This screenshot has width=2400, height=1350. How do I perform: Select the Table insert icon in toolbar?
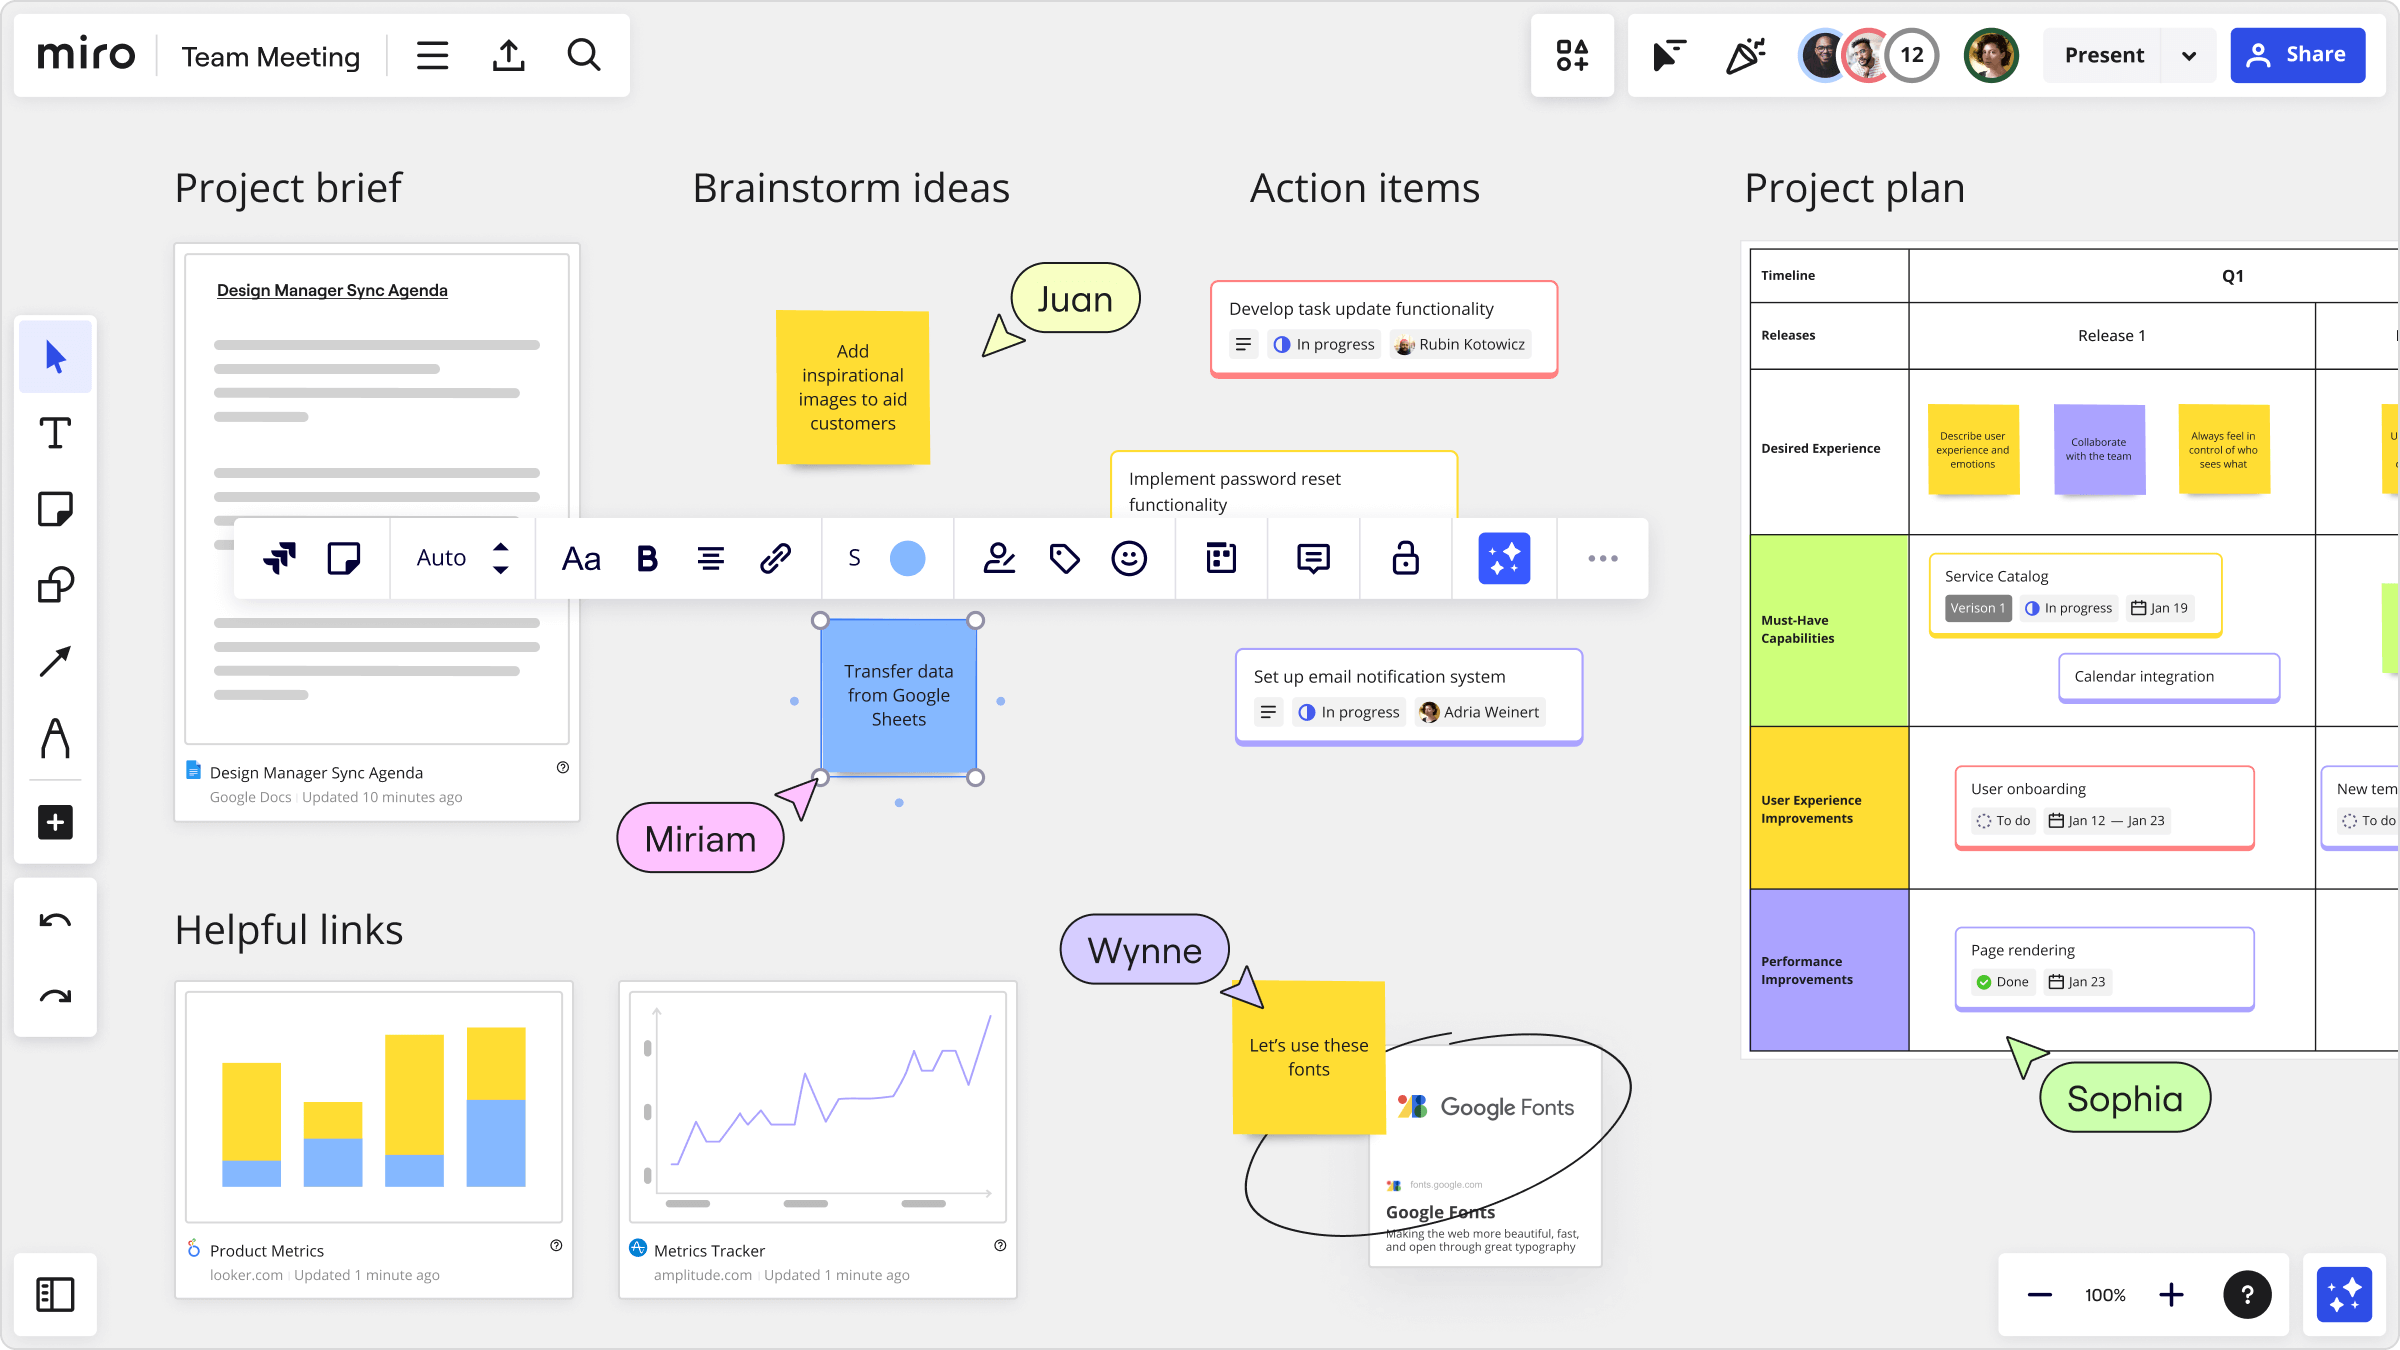[1220, 557]
